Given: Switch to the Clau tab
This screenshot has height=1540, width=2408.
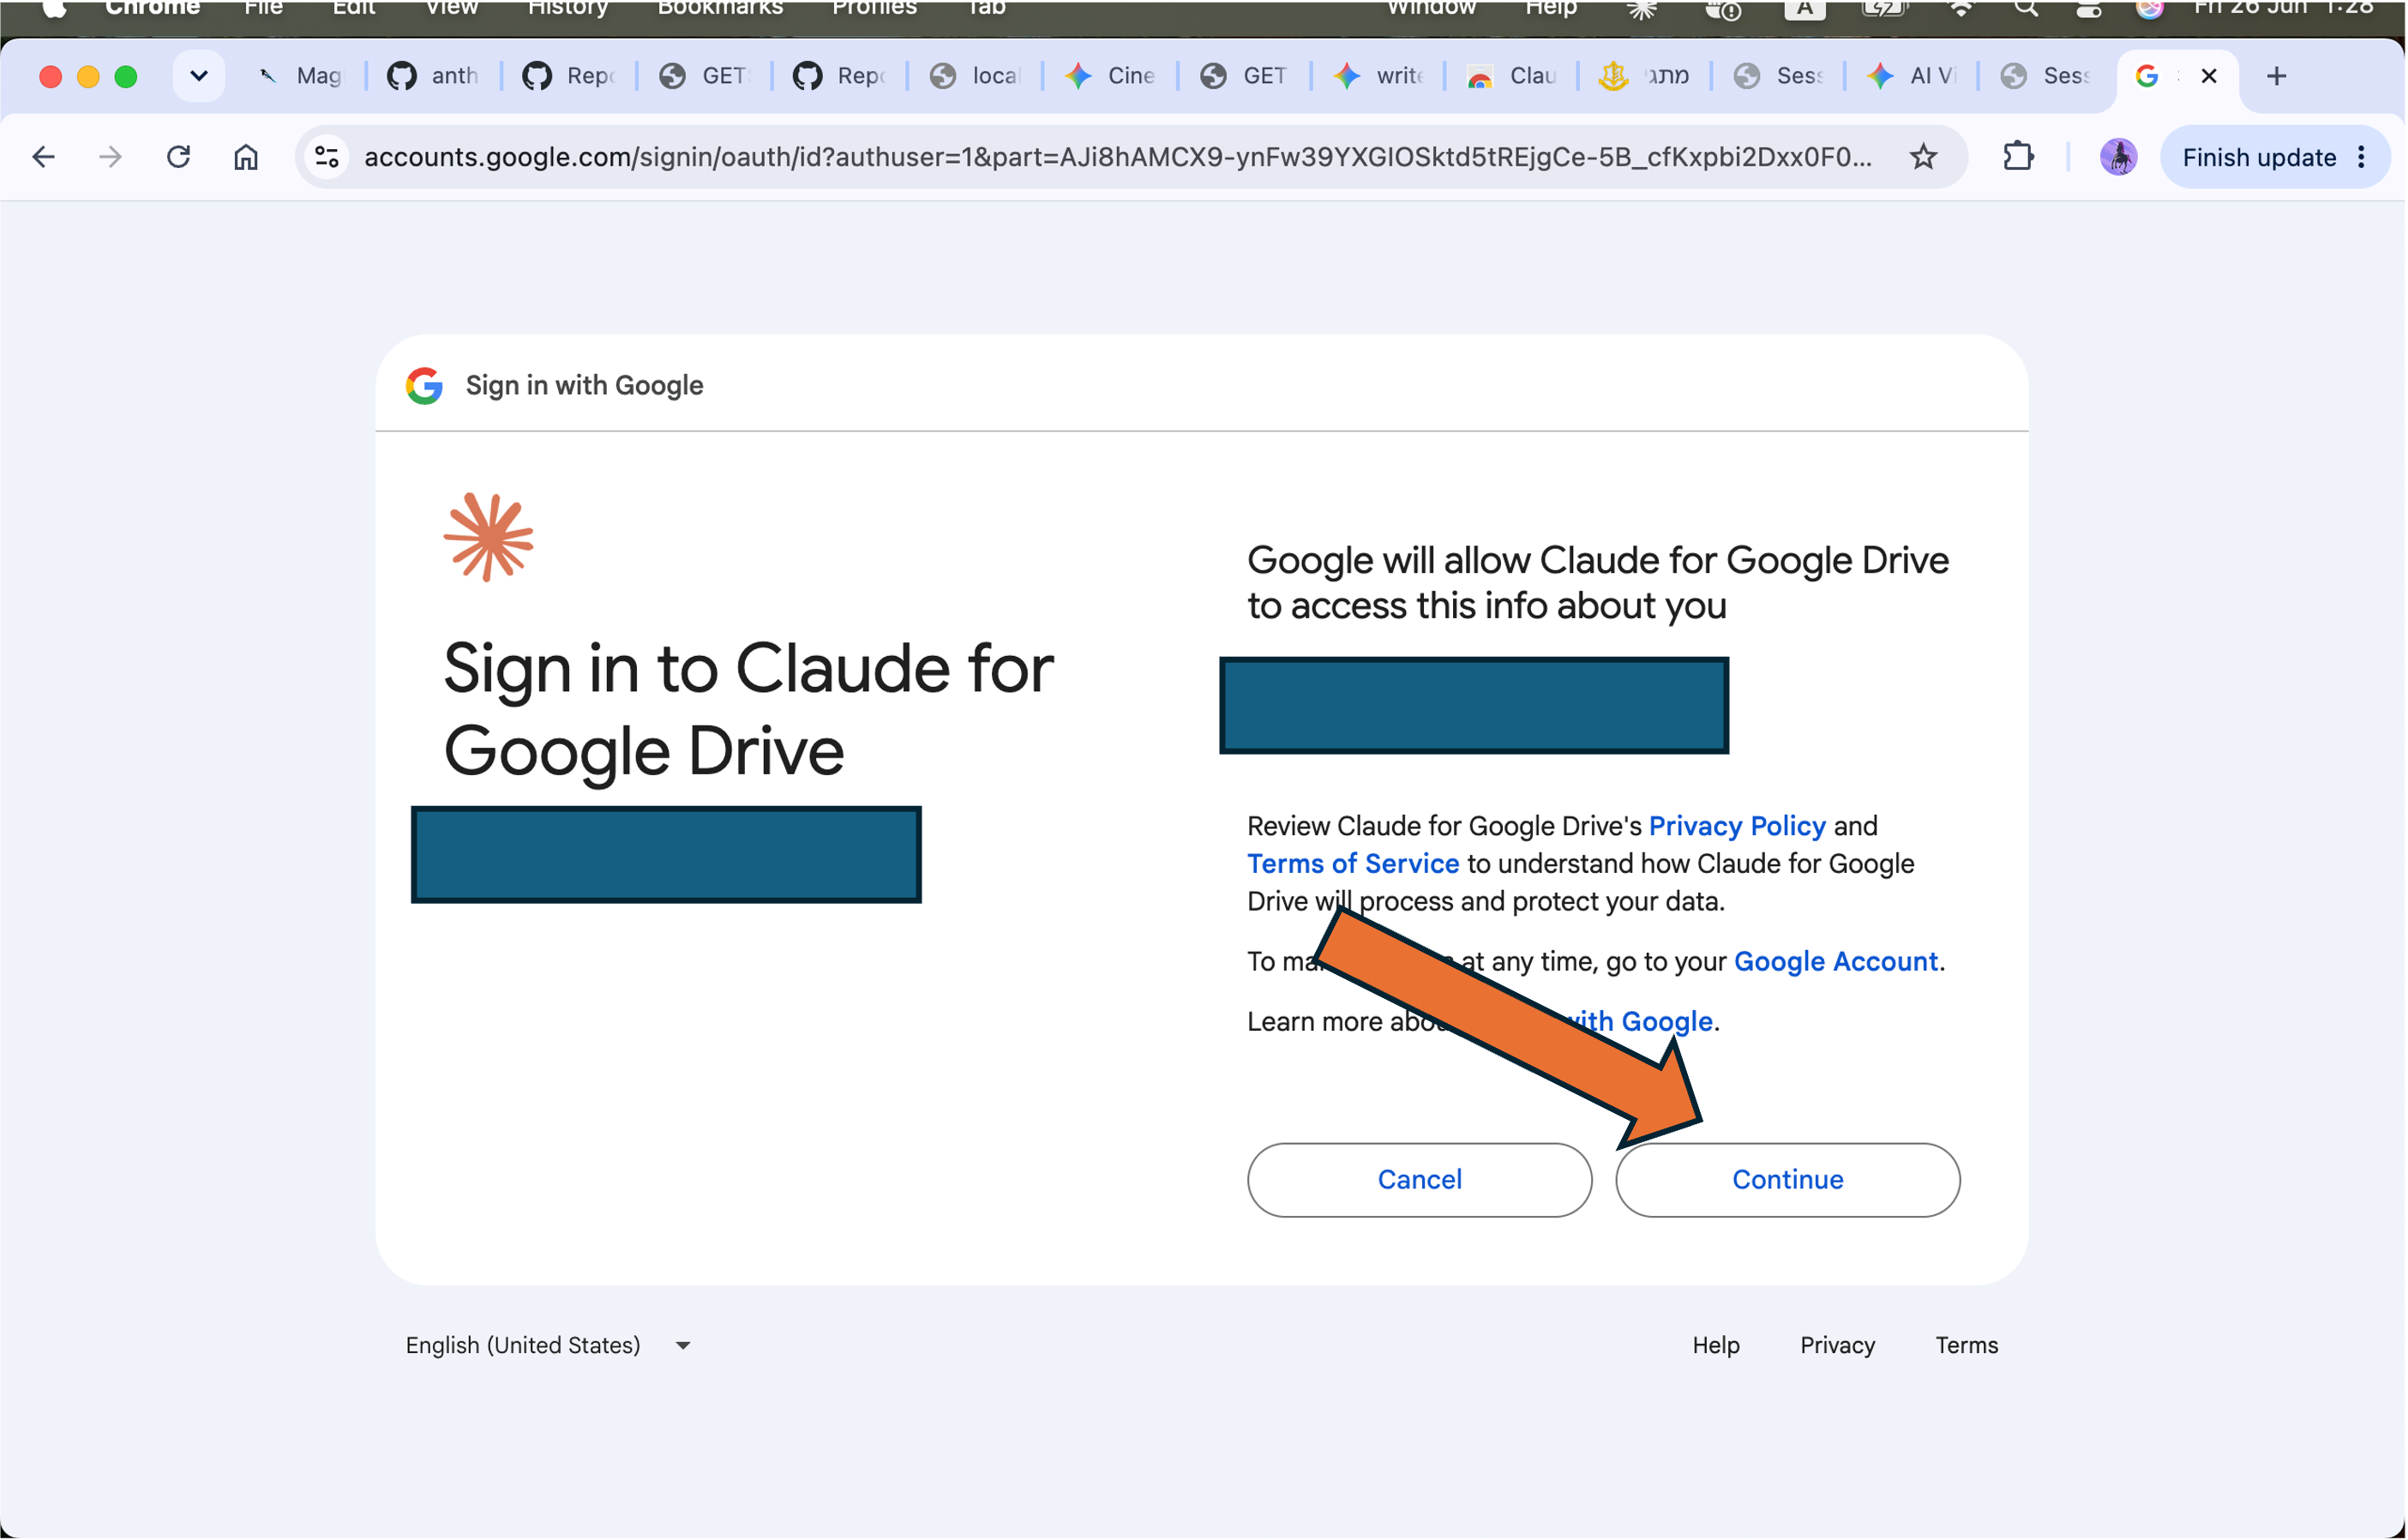Looking at the screenshot, I should (x=1511, y=76).
